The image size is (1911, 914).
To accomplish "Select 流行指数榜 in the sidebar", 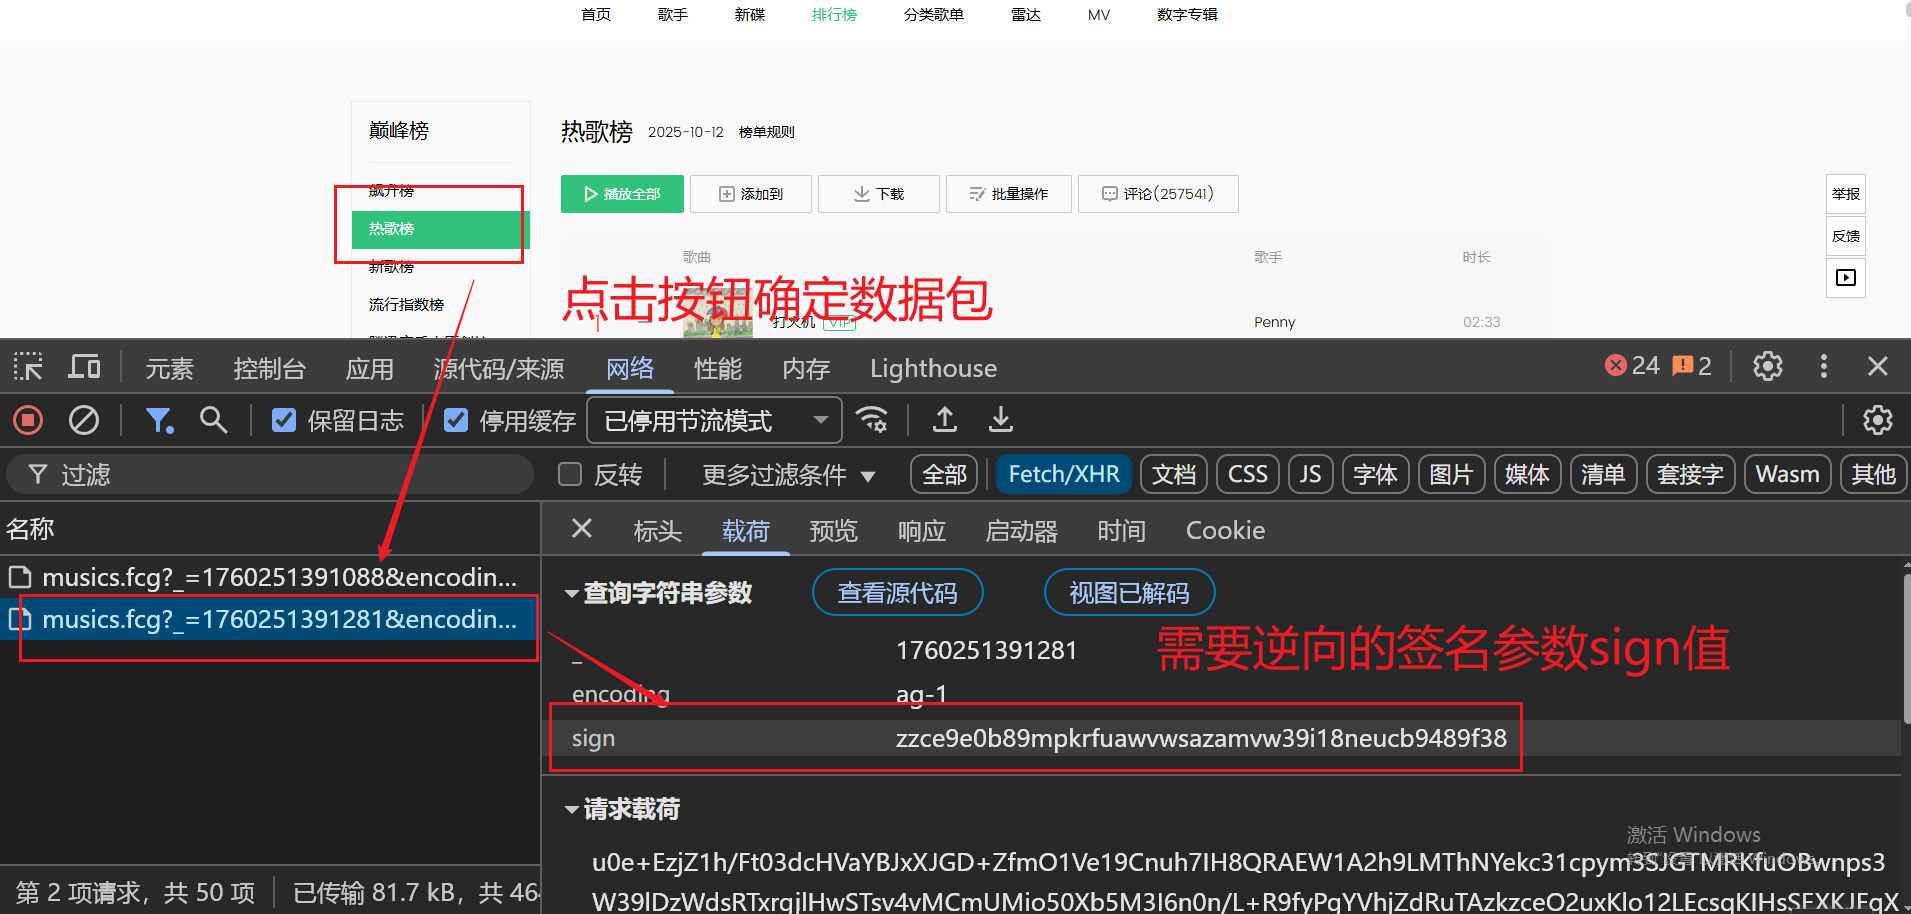I will [406, 304].
